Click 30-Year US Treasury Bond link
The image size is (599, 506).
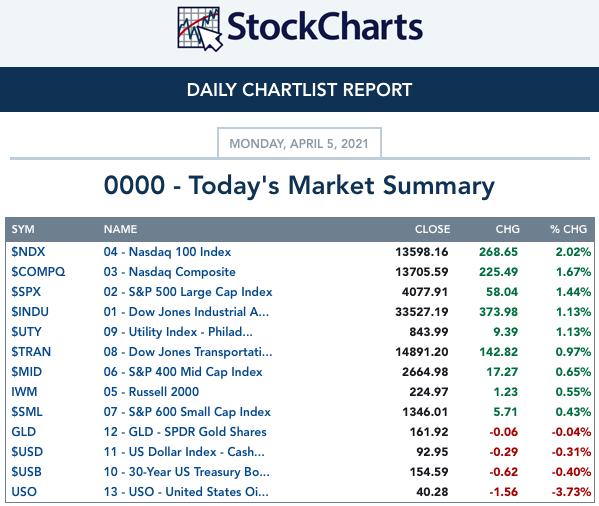point(187,472)
